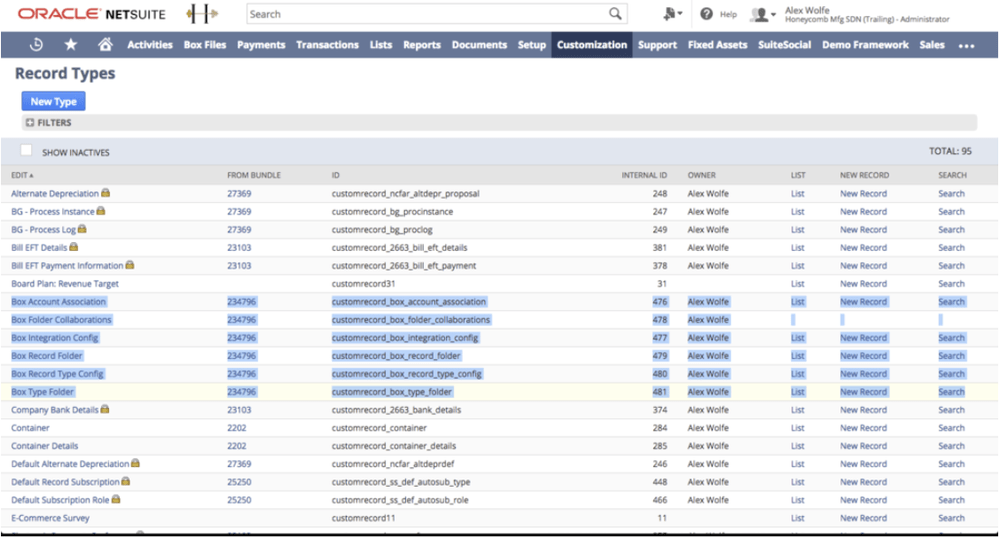The image size is (999, 537).
Task: Open the Box Folder Collaborations record type
Action: click(61, 320)
